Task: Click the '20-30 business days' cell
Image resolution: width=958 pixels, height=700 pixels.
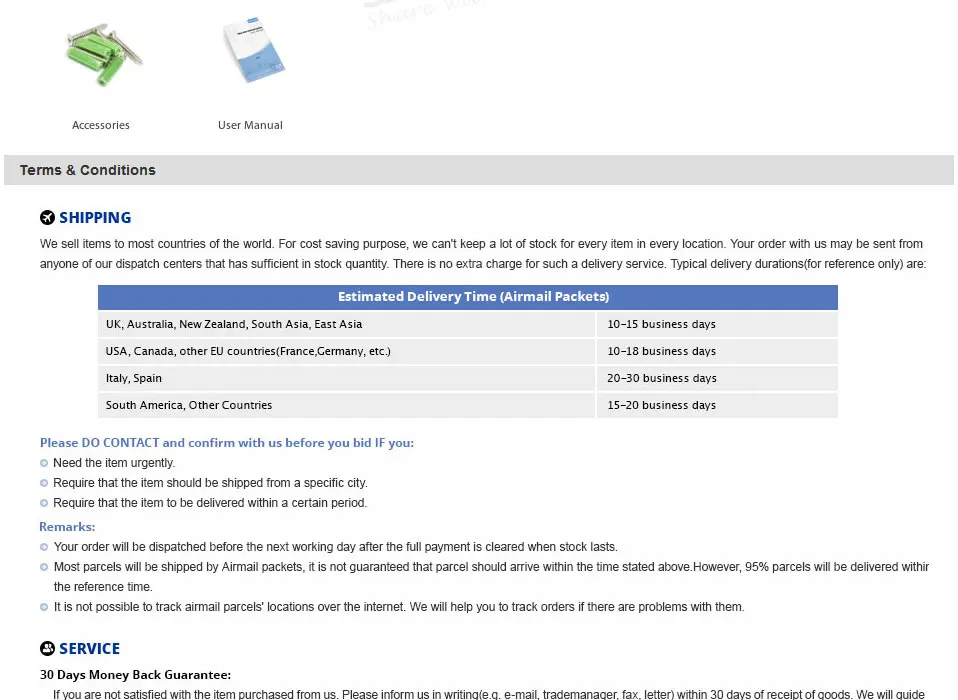Action: point(717,378)
